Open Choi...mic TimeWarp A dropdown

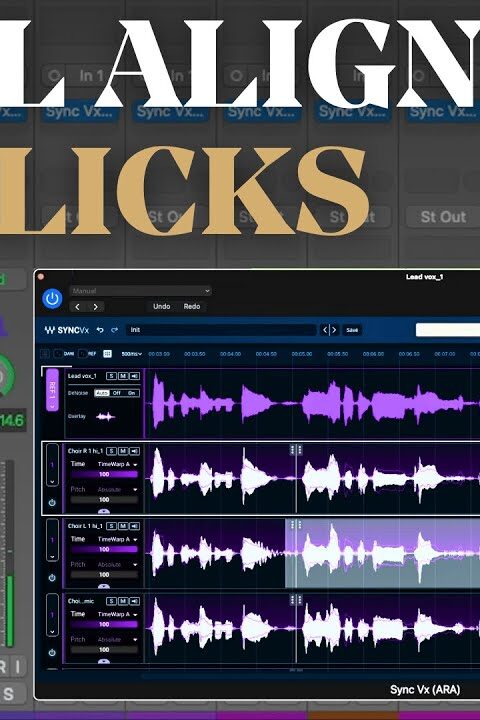click(118, 614)
